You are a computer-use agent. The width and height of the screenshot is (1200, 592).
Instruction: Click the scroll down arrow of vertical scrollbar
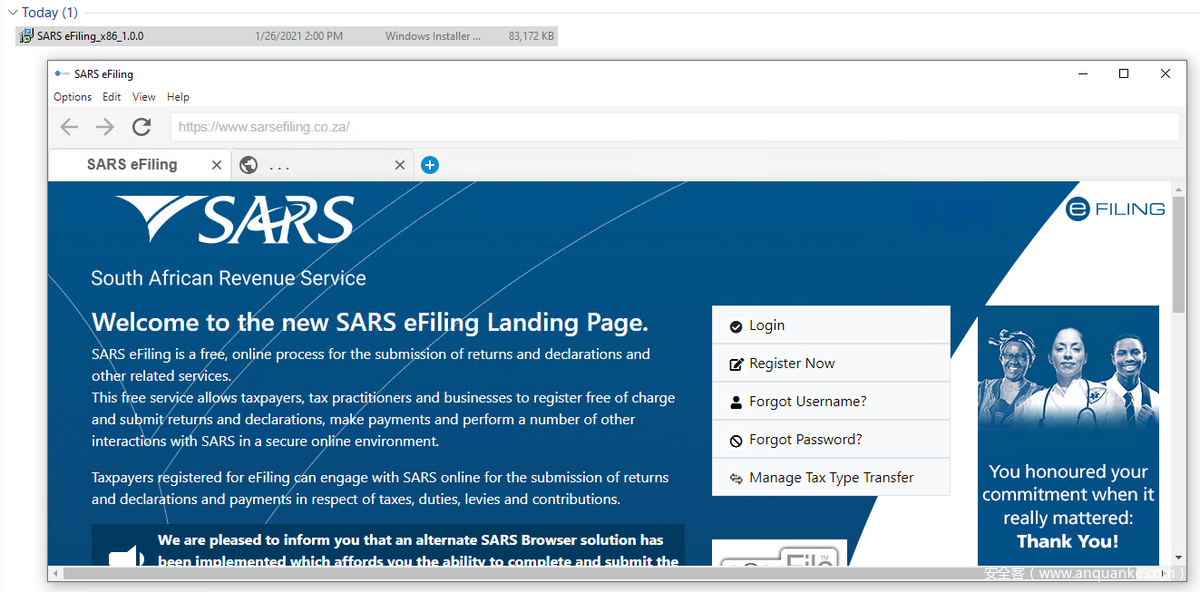click(1179, 559)
